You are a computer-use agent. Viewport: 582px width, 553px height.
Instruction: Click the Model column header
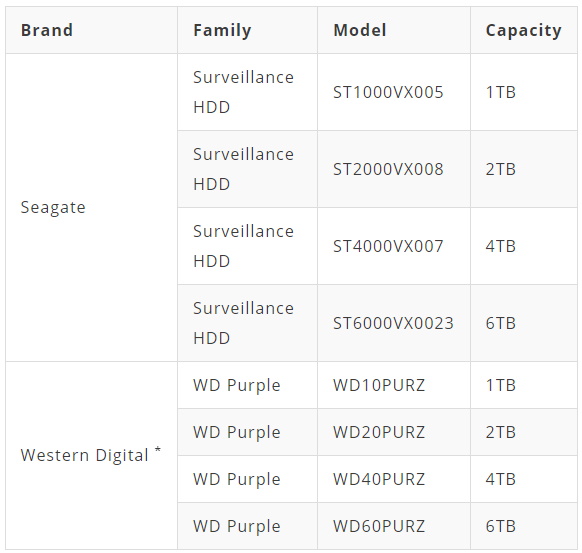[360, 30]
